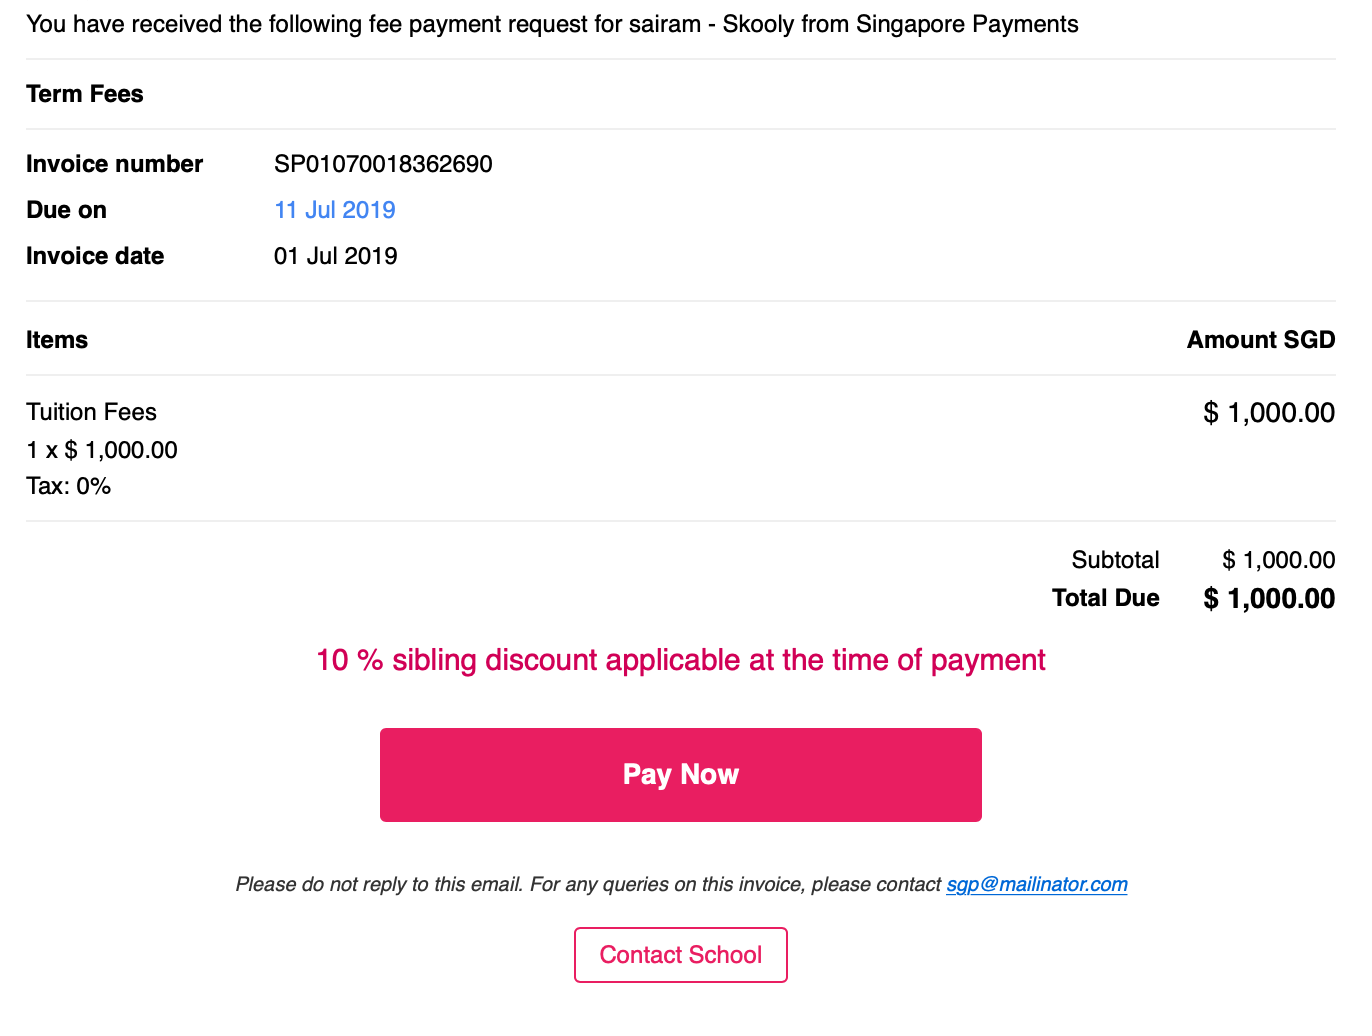Open the sgp@mailinator.com email link
The height and width of the screenshot is (1036, 1372).
coord(1037,884)
